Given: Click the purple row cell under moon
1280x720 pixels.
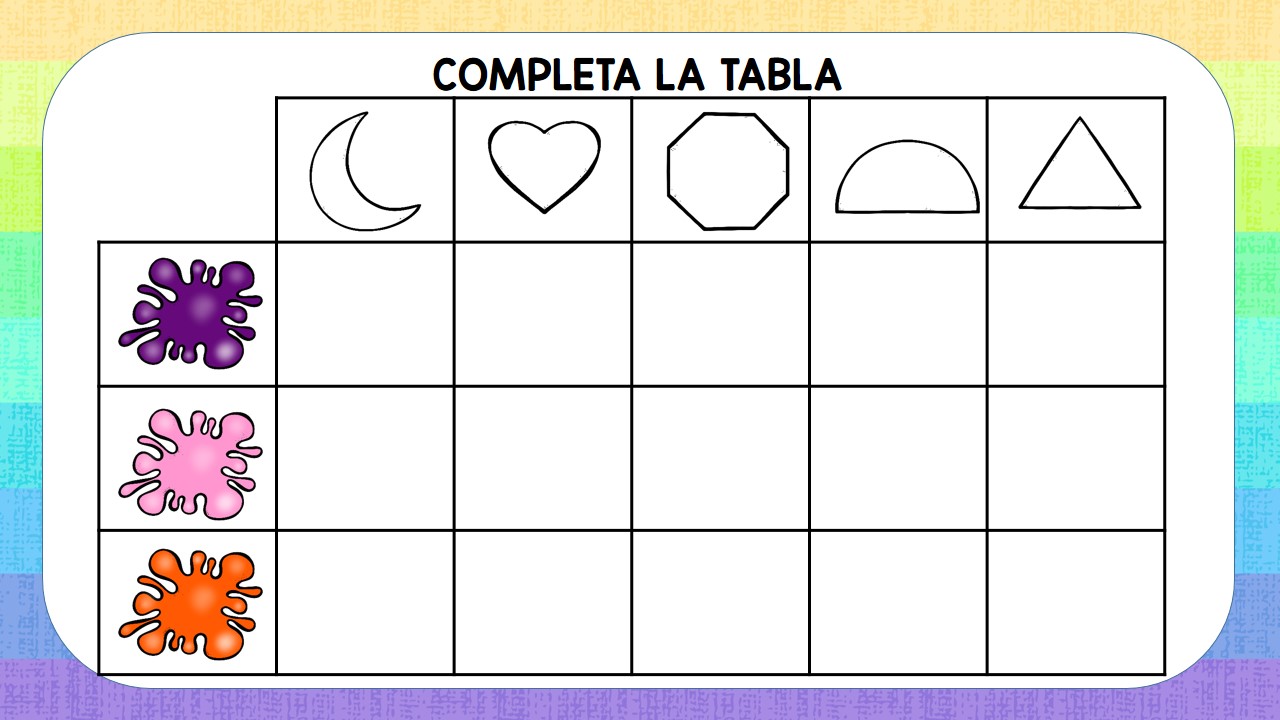Looking at the screenshot, I should (365, 314).
